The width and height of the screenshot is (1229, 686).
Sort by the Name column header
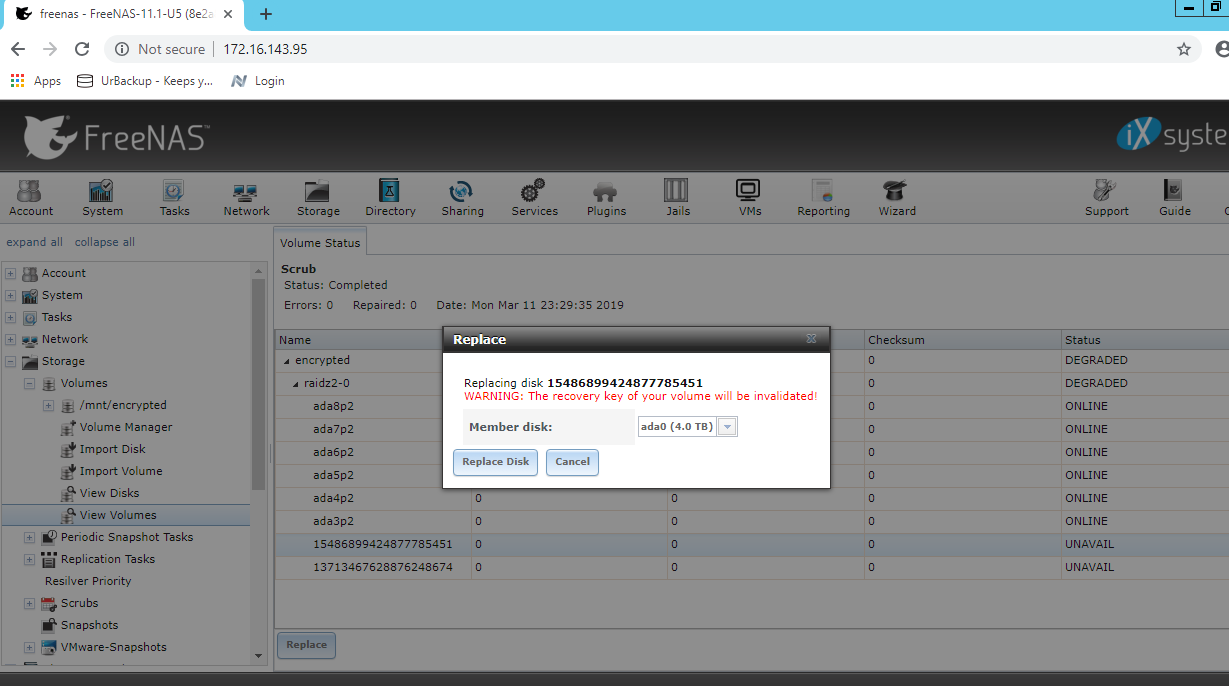point(373,340)
